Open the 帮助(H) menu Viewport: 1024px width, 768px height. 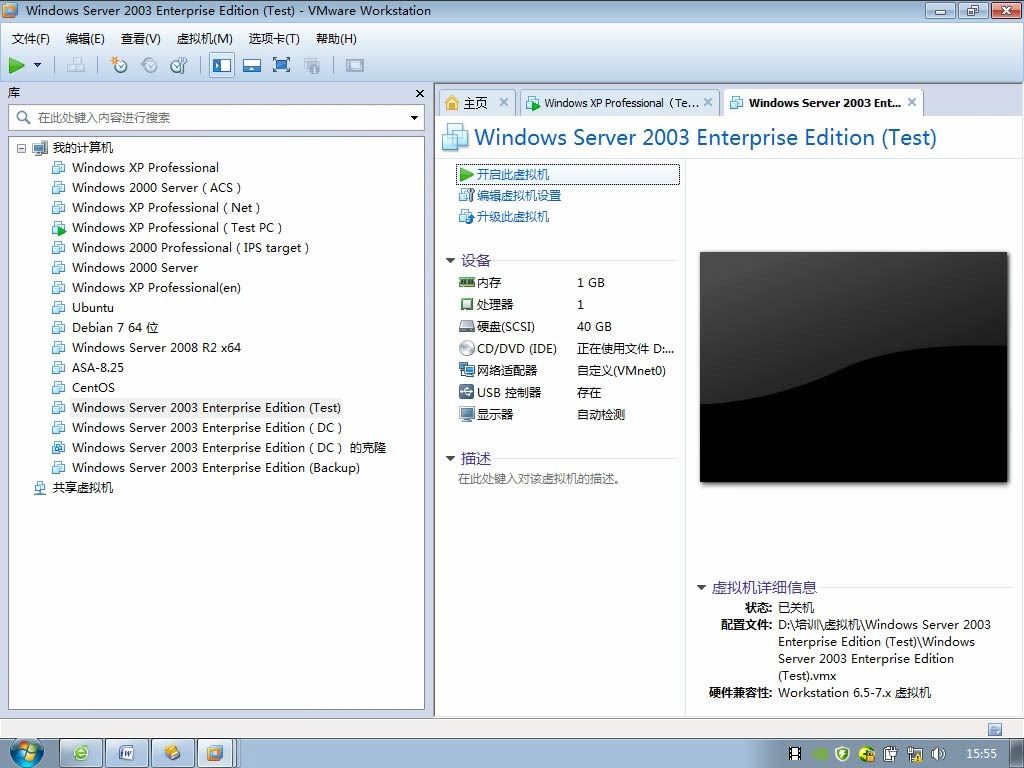click(x=336, y=39)
